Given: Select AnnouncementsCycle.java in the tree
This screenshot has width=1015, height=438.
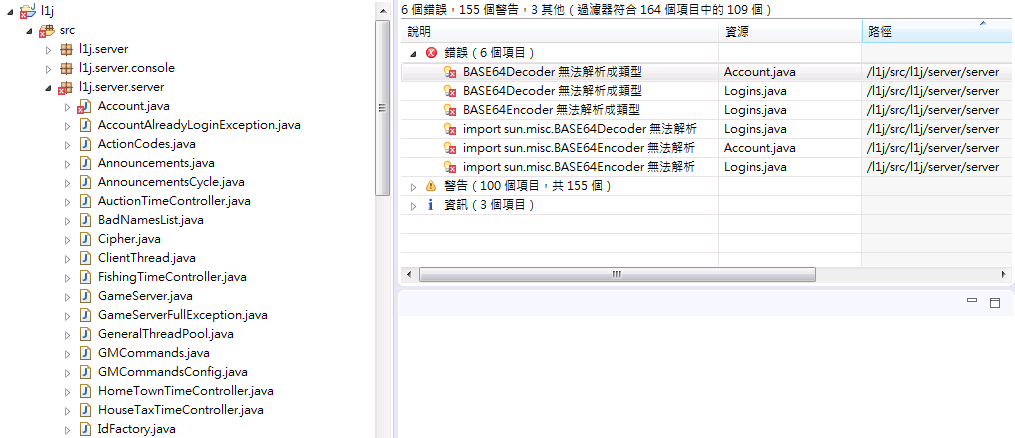Looking at the screenshot, I should coord(171,182).
